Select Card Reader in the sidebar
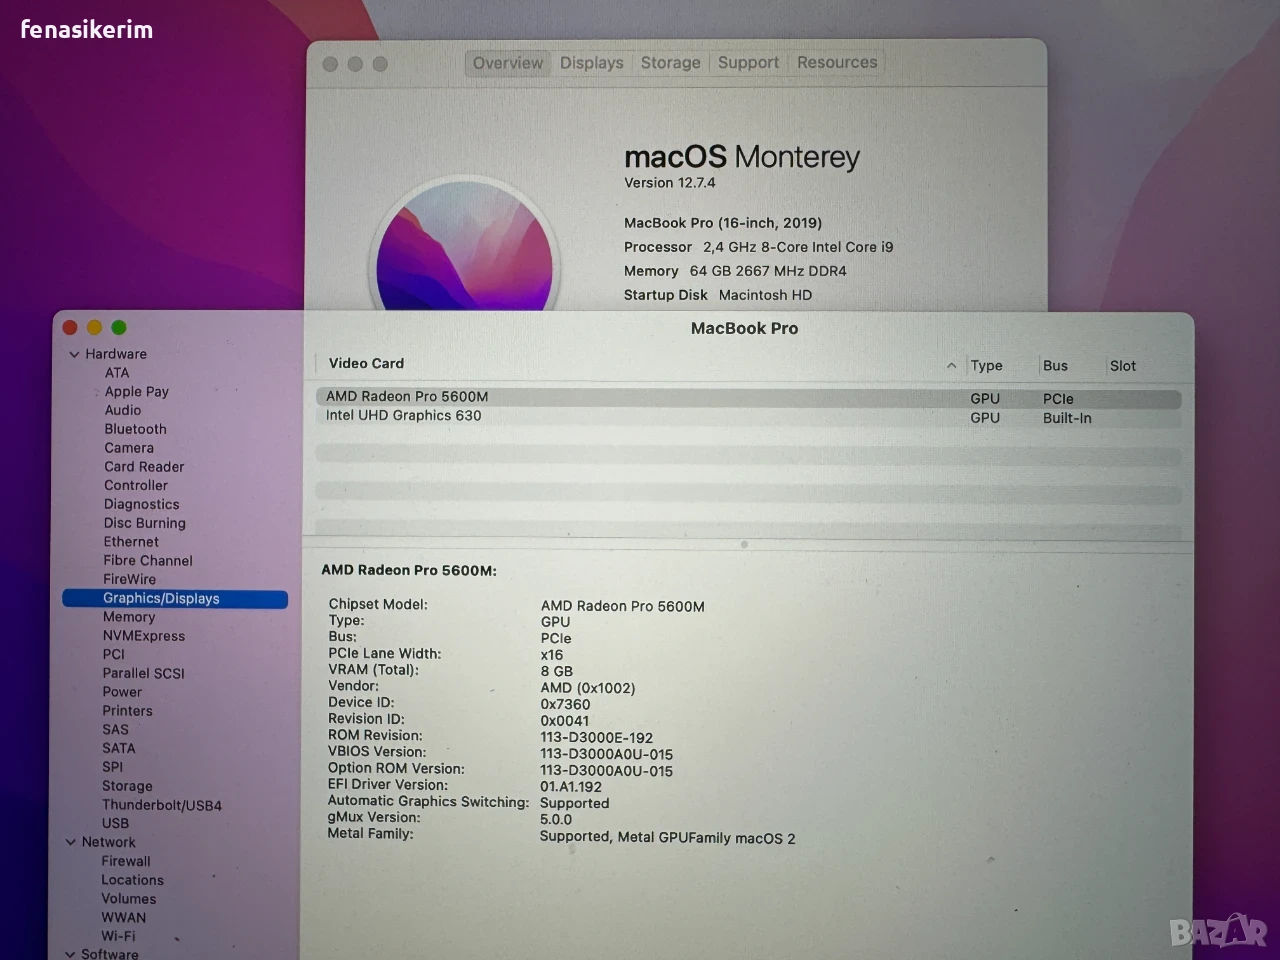This screenshot has height=960, width=1280. click(x=144, y=467)
